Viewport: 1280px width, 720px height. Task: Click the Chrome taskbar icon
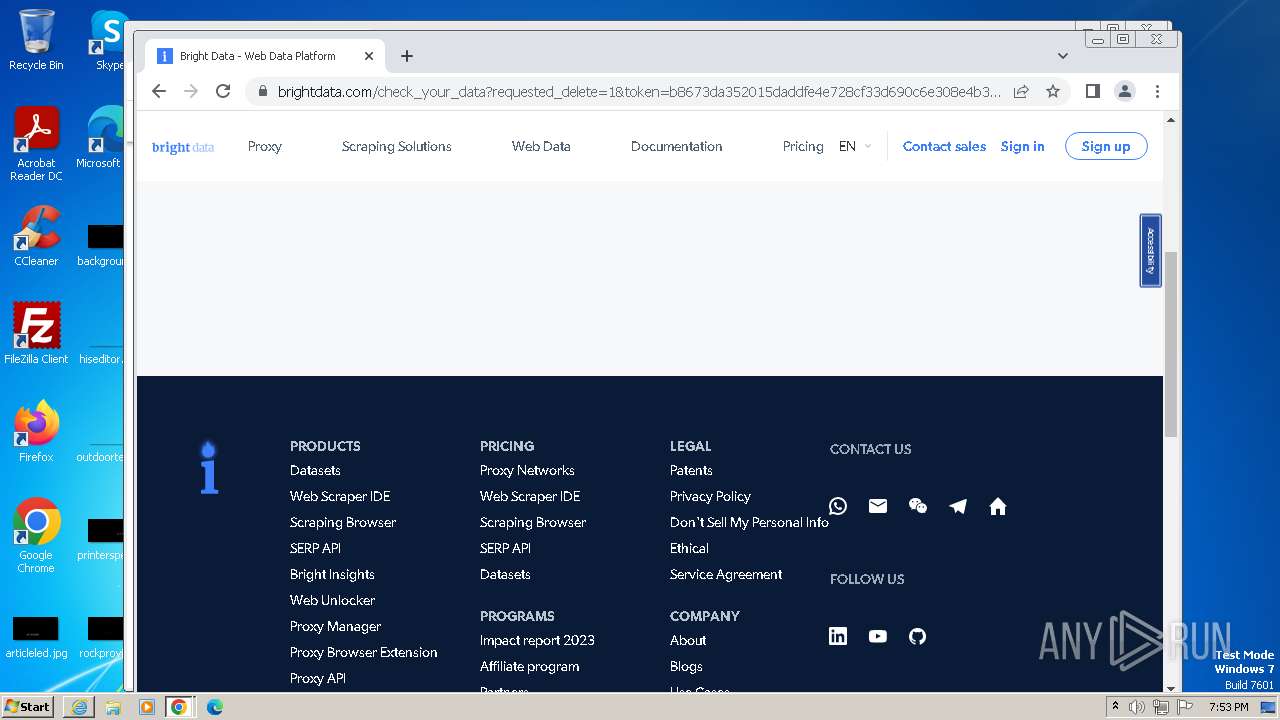179,707
